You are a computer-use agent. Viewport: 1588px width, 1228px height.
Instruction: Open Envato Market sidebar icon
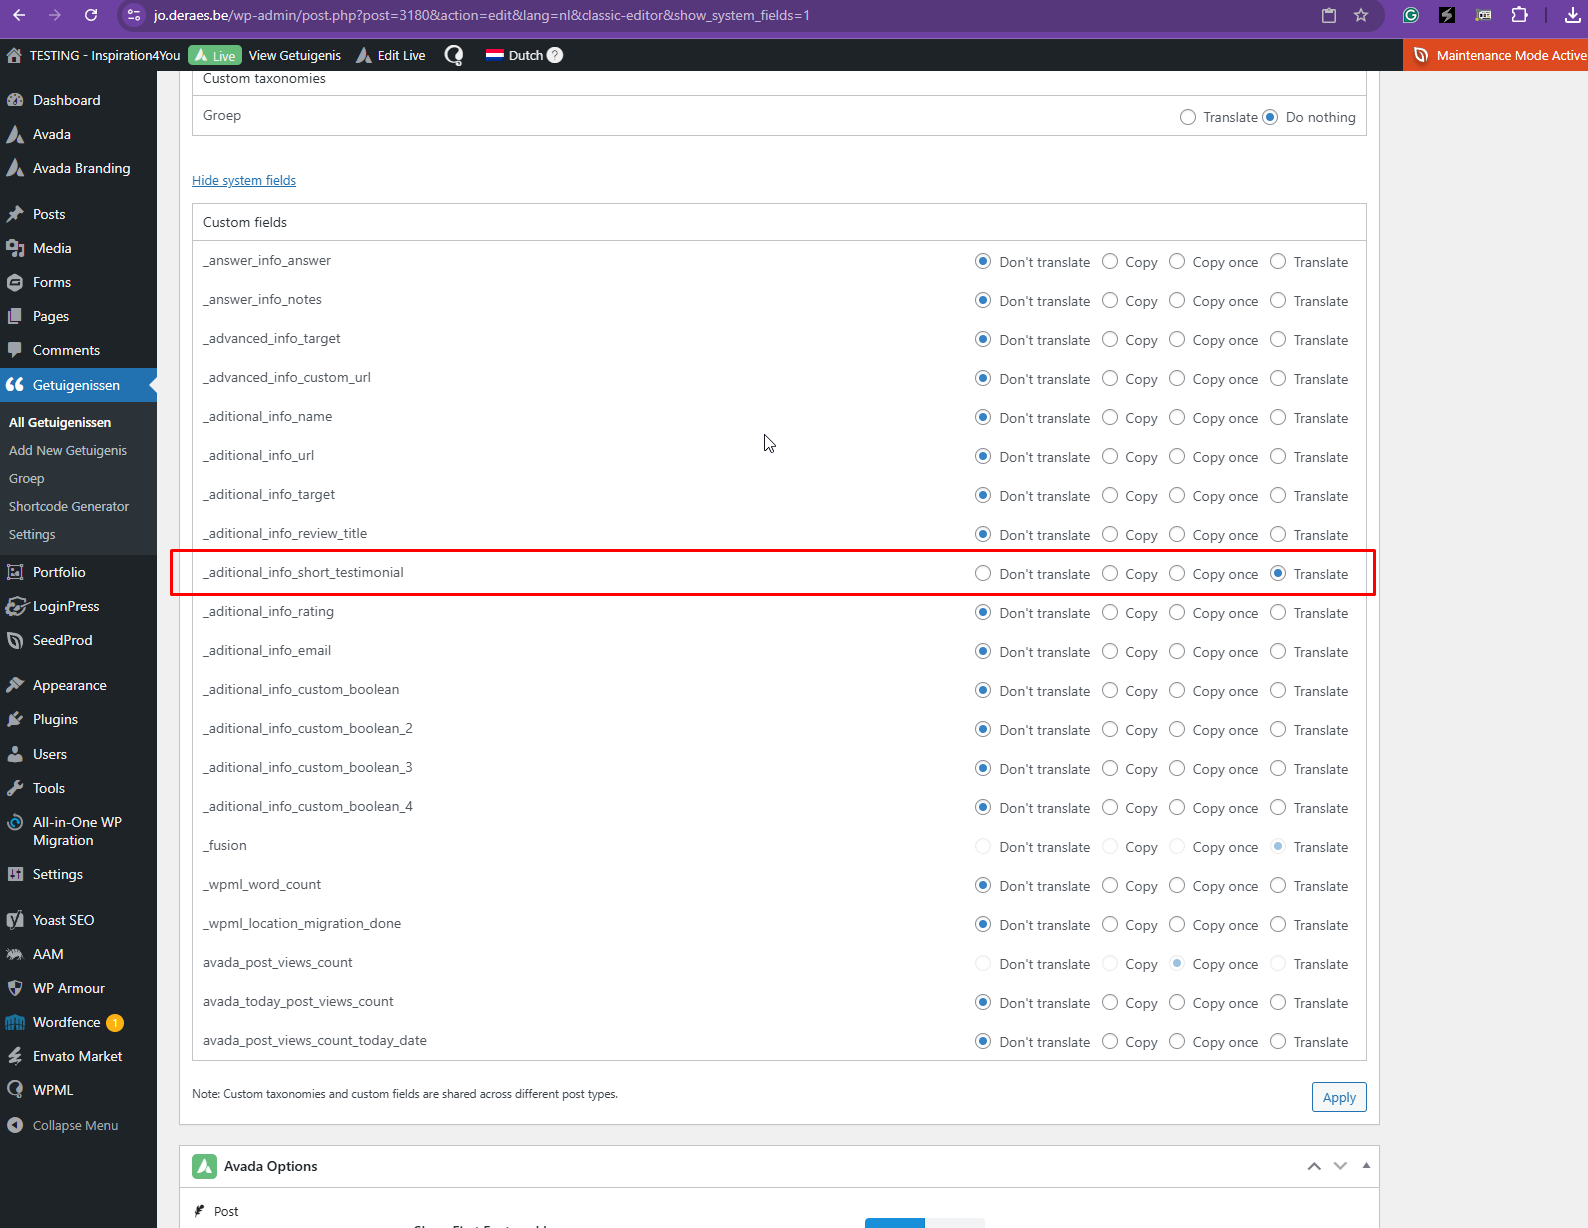point(15,1056)
